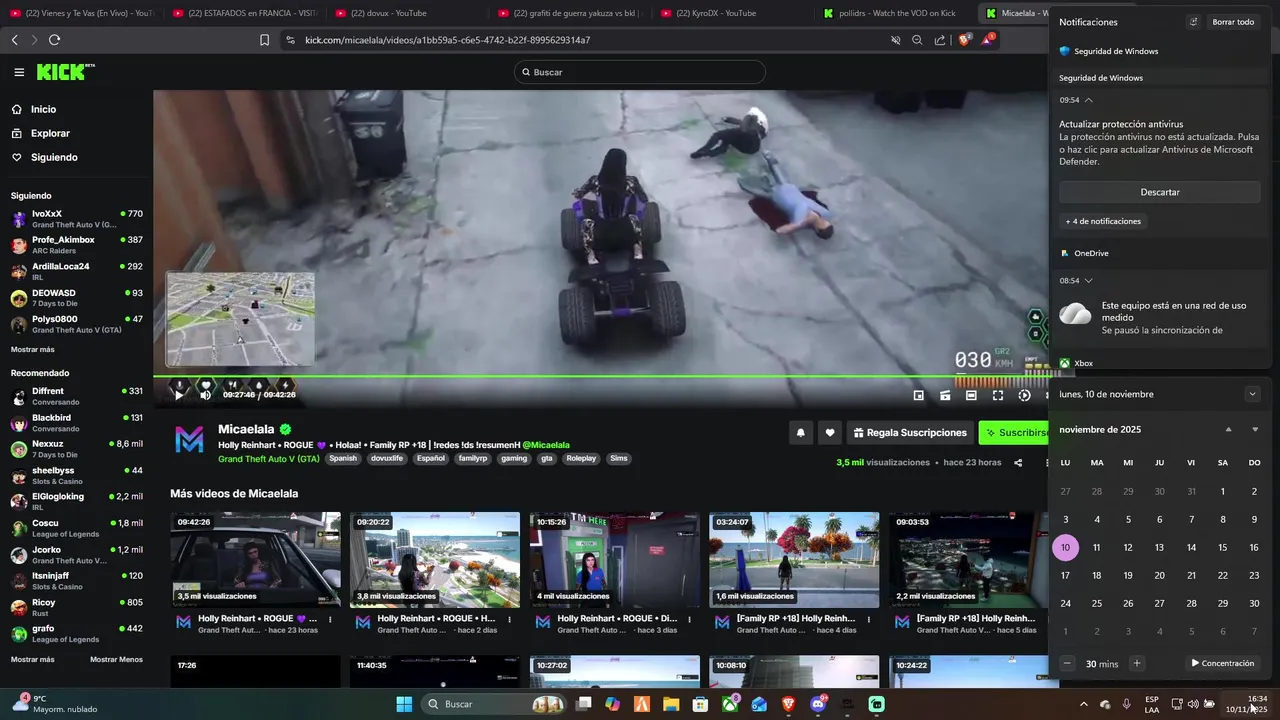
Task: Seek on the video progress bar
Action: click(600, 376)
